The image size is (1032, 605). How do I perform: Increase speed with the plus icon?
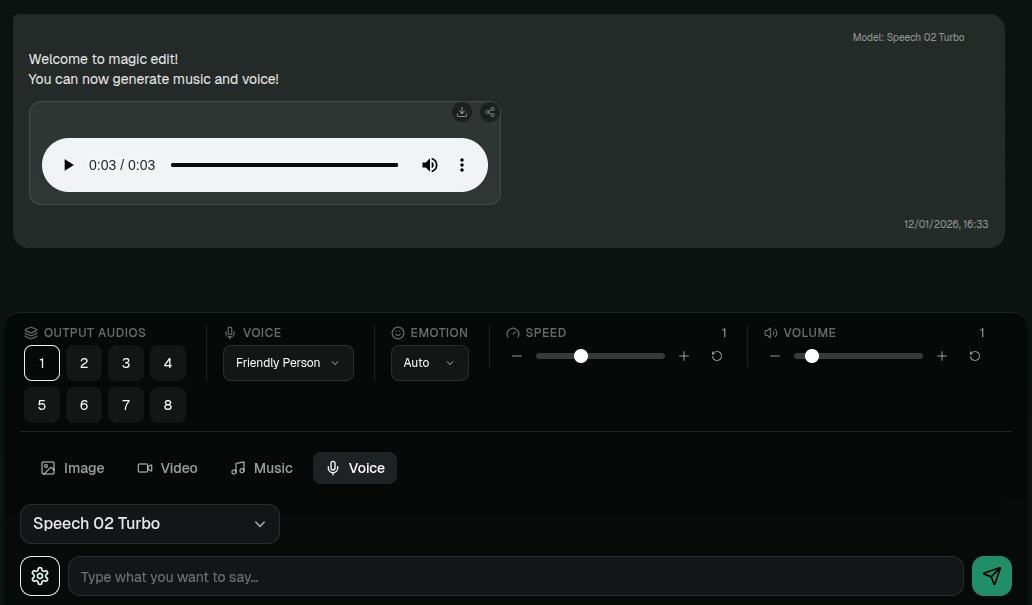(684, 356)
